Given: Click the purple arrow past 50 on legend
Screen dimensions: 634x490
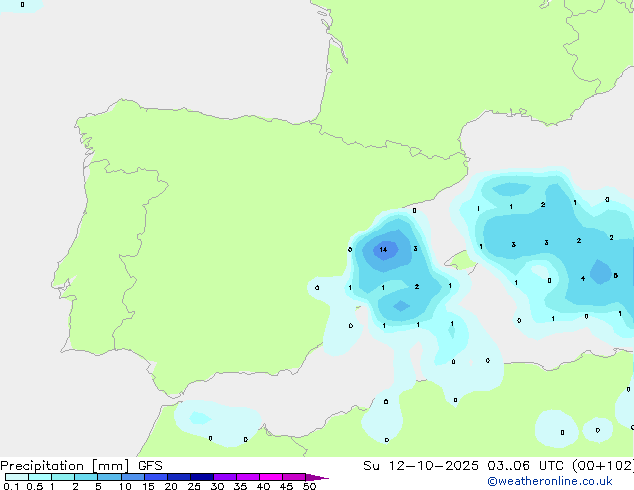Looking at the screenshot, I should click(x=317, y=477).
